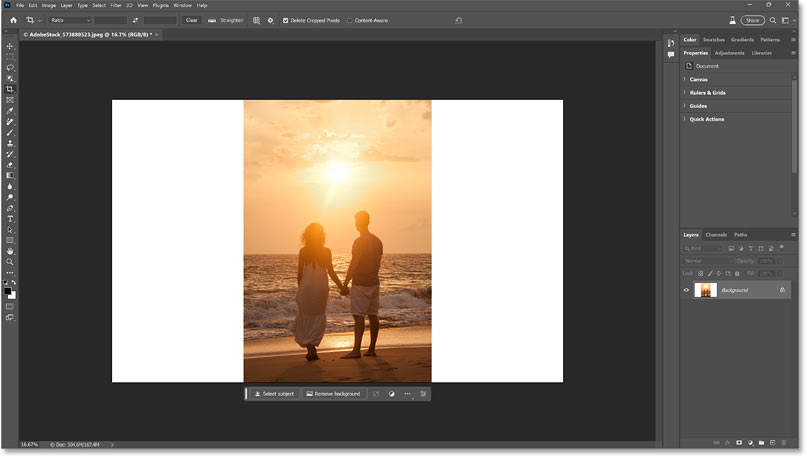Select the Frame tool
Image resolution: width=807 pixels, height=458 pixels.
(10, 100)
